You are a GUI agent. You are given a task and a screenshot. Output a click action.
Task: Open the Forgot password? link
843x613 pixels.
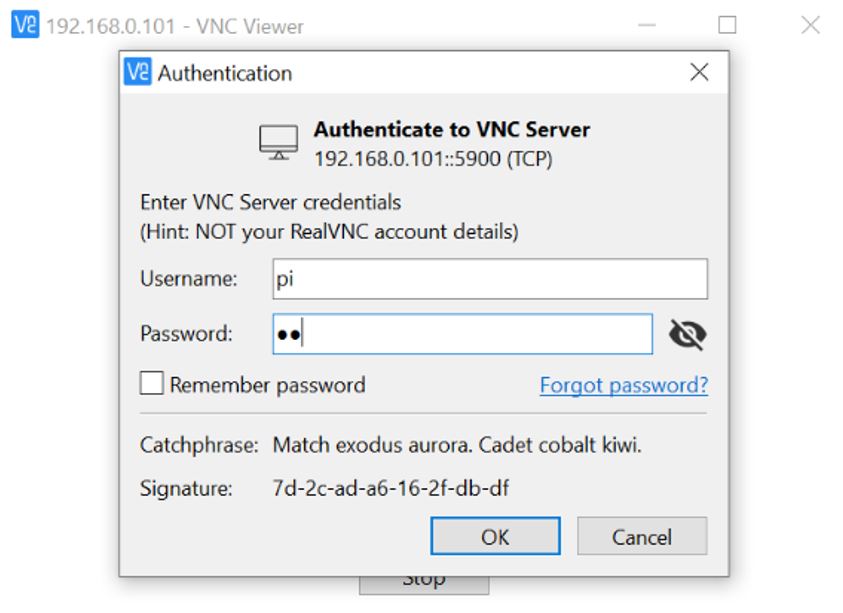coord(623,385)
